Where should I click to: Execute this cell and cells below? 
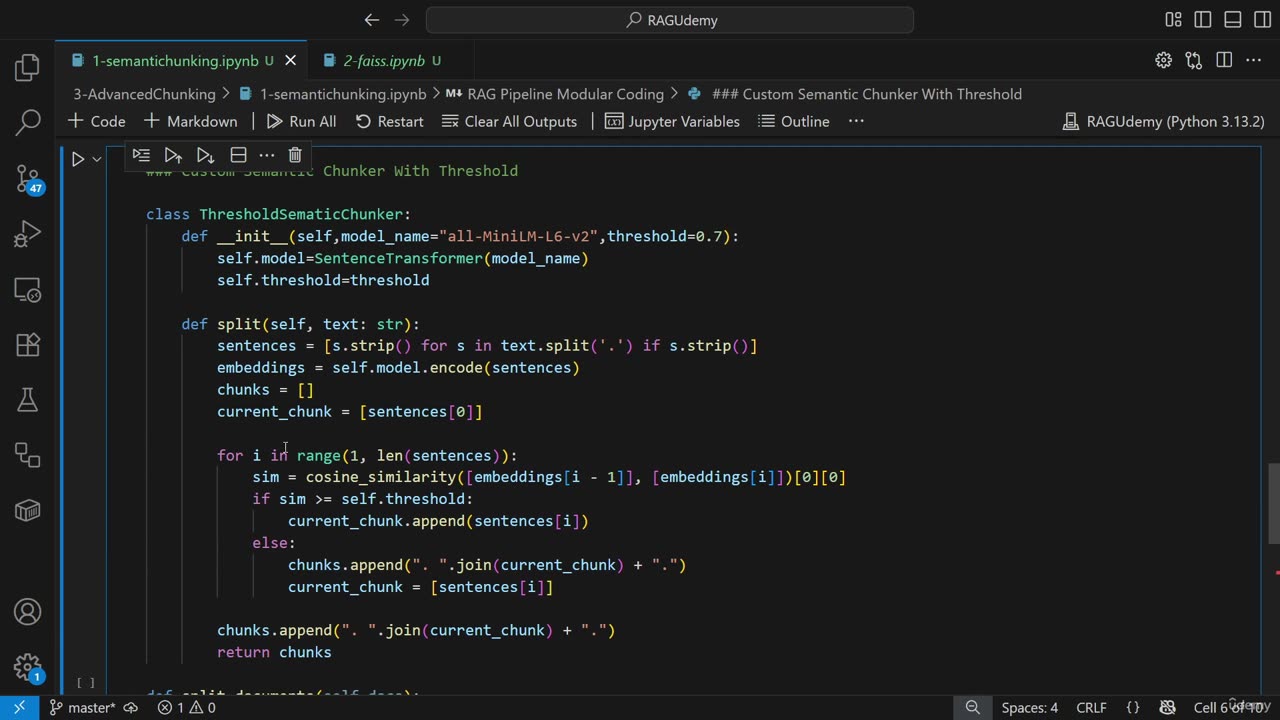(205, 155)
